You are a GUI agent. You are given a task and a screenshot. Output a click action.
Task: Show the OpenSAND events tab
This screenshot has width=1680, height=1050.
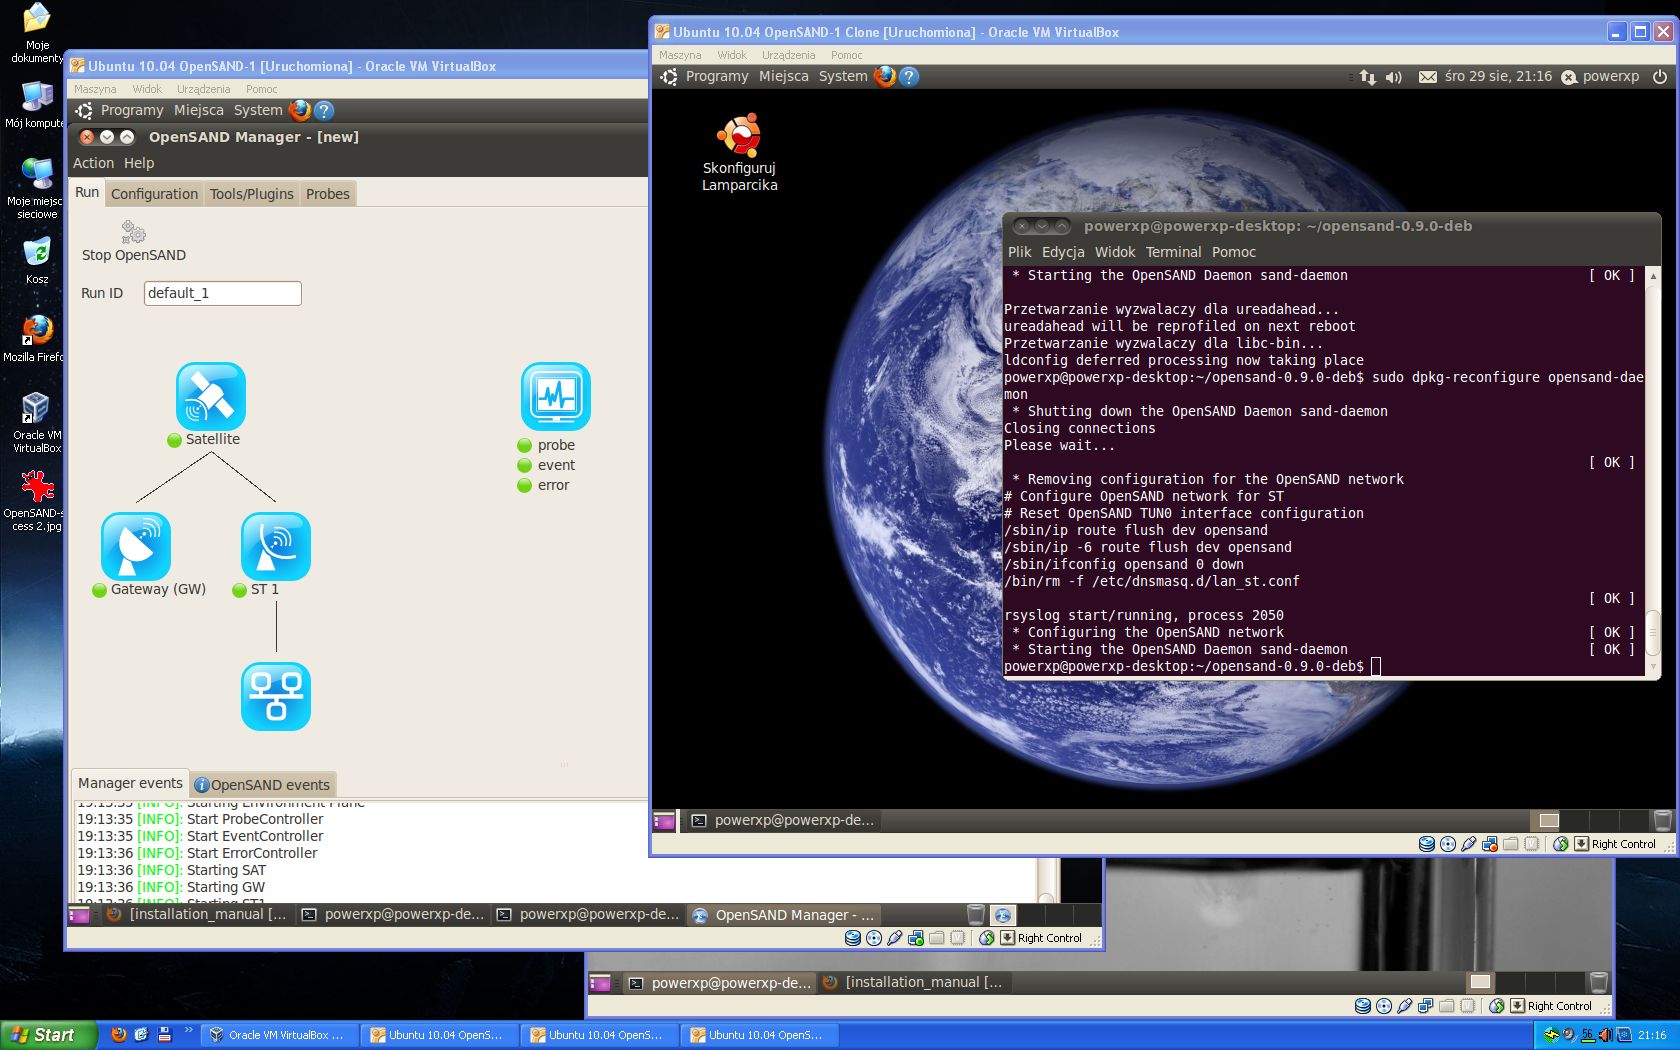click(262, 785)
